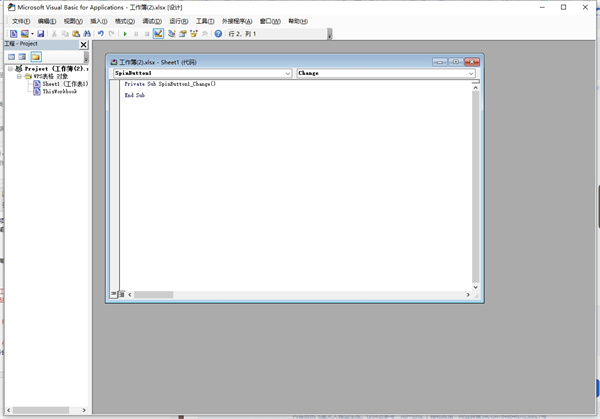Image resolution: width=600 pixels, height=419 pixels.
Task: Click the Undo arrow in the toolbar
Action: (100, 34)
